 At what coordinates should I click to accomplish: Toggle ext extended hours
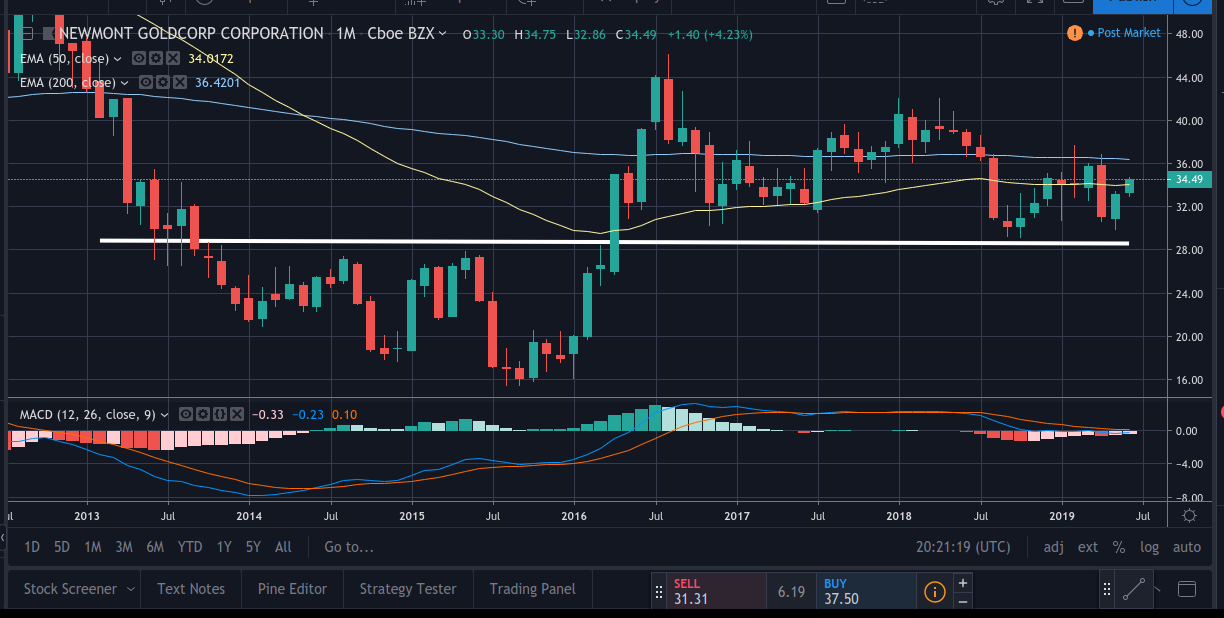tap(1088, 547)
